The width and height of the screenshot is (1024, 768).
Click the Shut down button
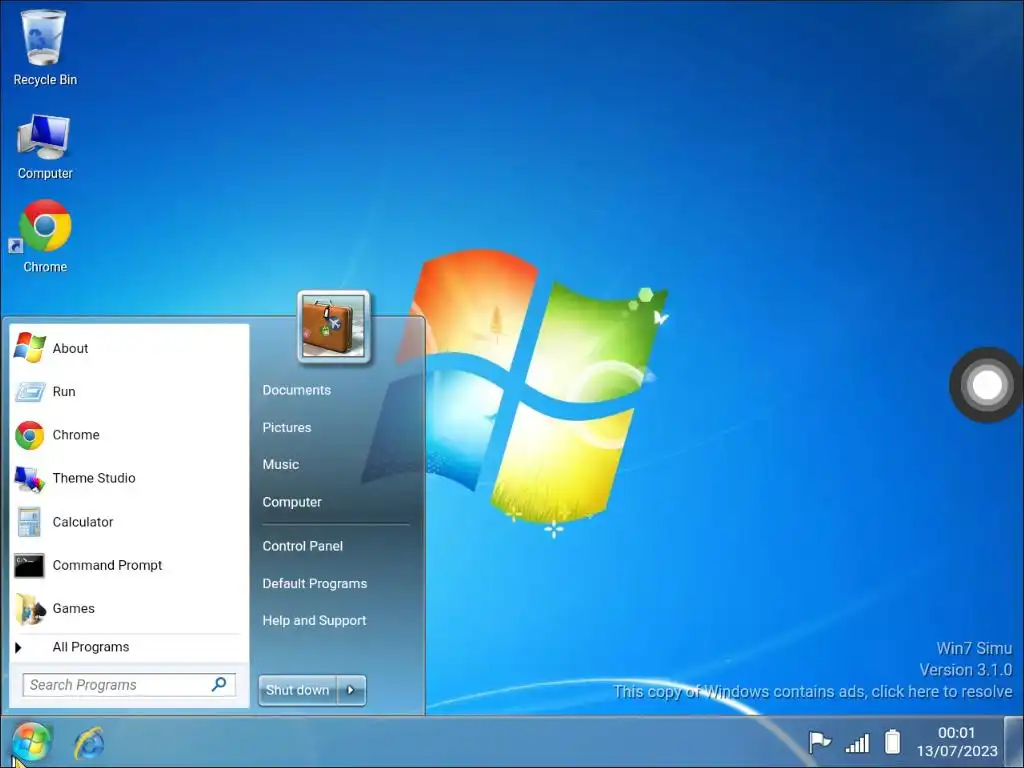coord(298,690)
